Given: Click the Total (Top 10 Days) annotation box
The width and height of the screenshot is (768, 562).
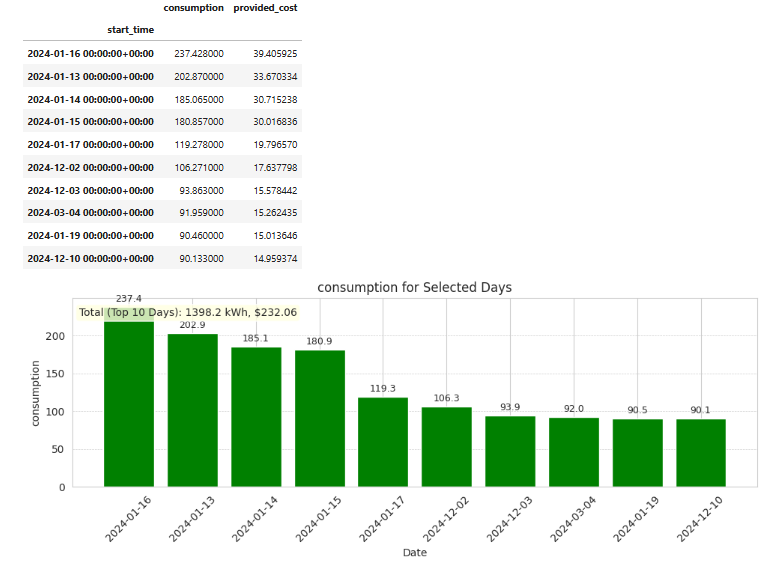Looking at the screenshot, I should 187,312.
